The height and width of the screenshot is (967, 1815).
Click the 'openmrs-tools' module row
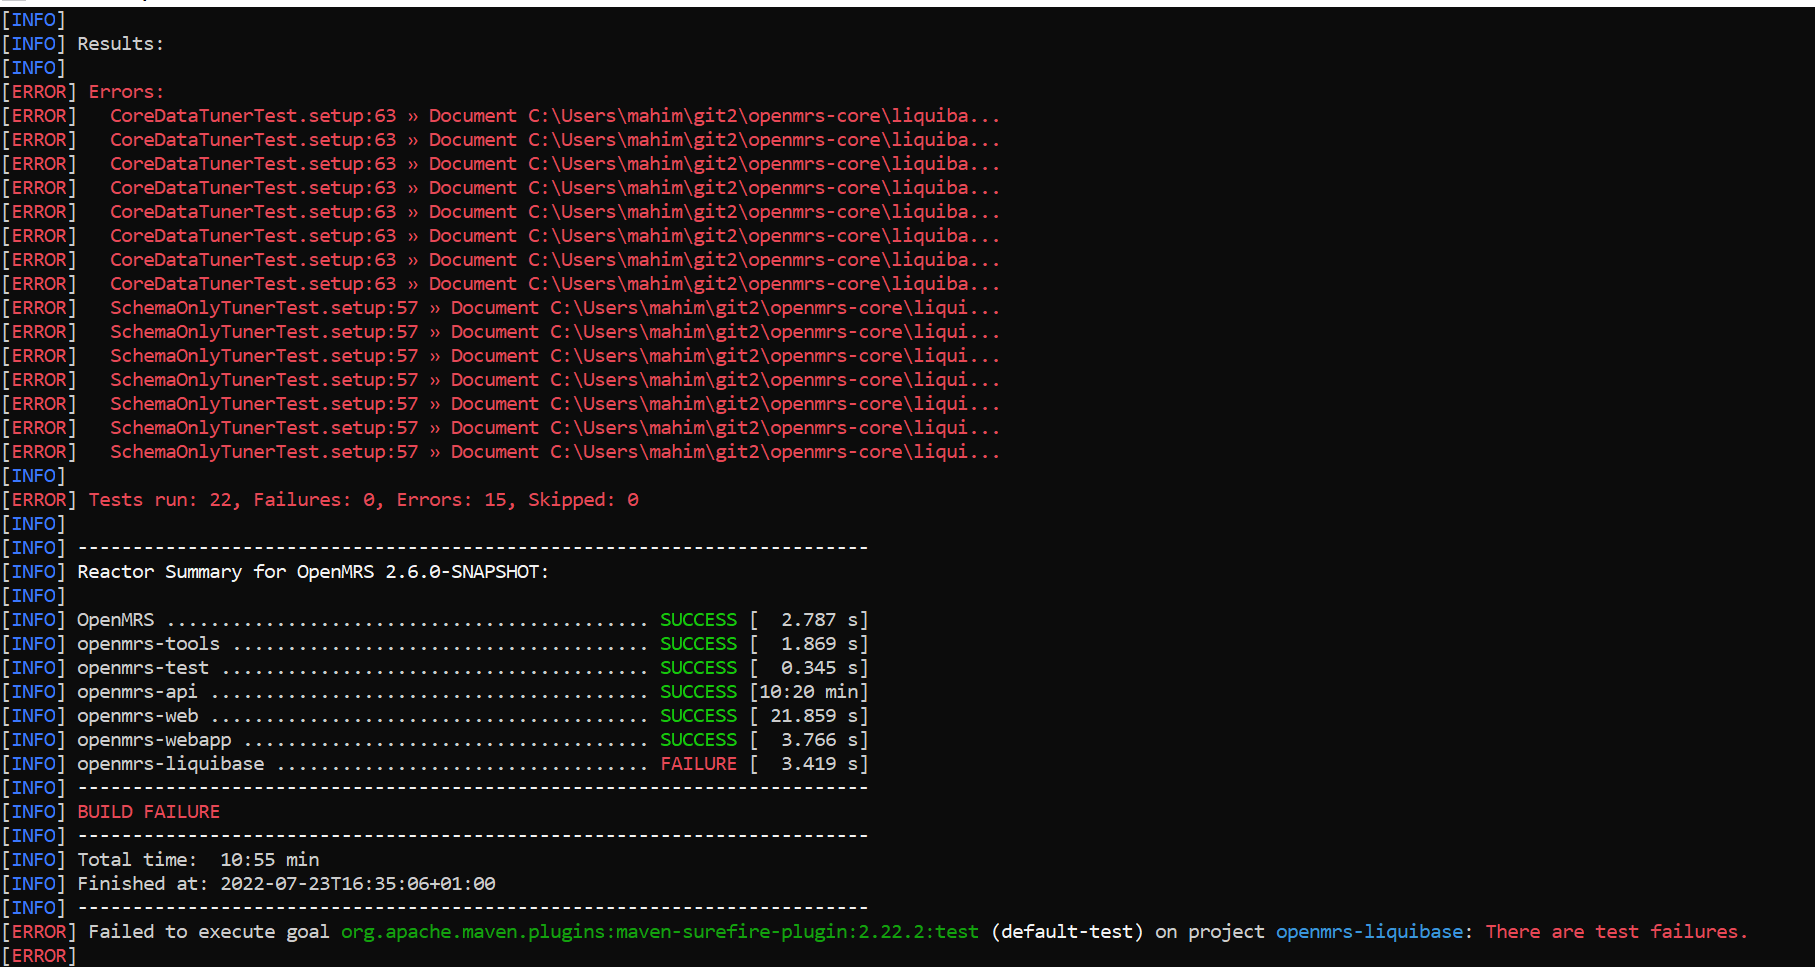pos(473,644)
